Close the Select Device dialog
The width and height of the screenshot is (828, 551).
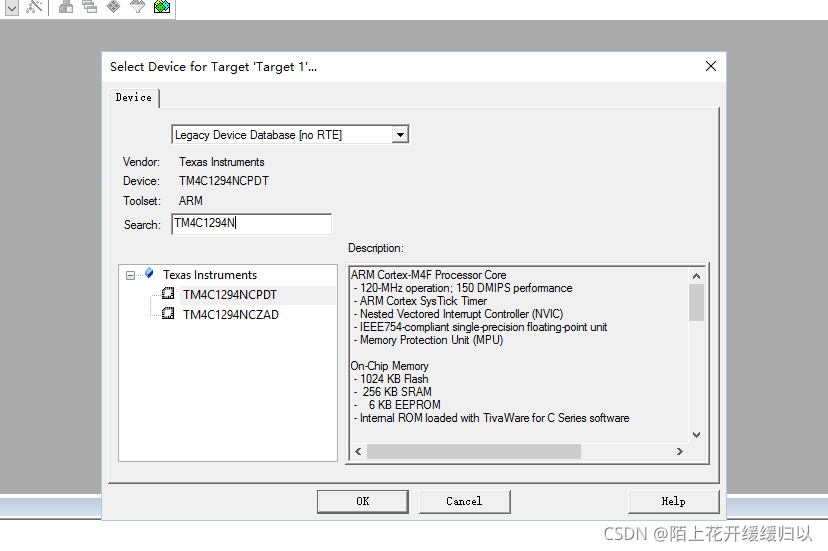tap(711, 66)
